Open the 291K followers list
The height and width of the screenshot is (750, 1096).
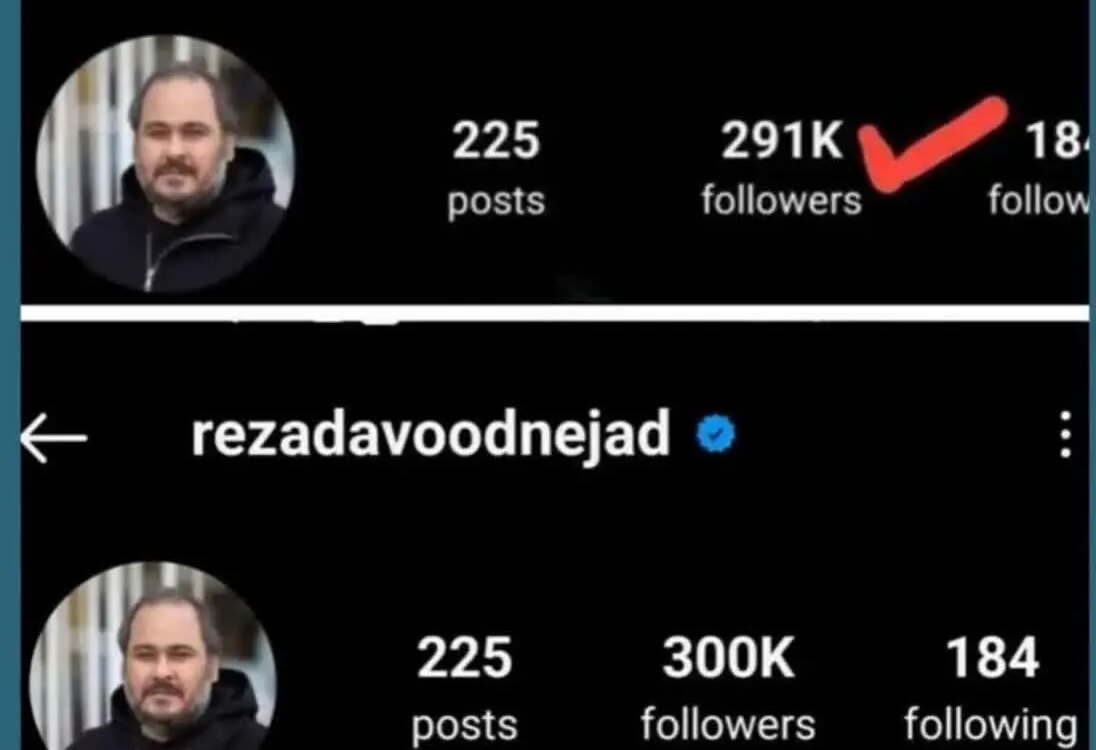[x=781, y=169]
